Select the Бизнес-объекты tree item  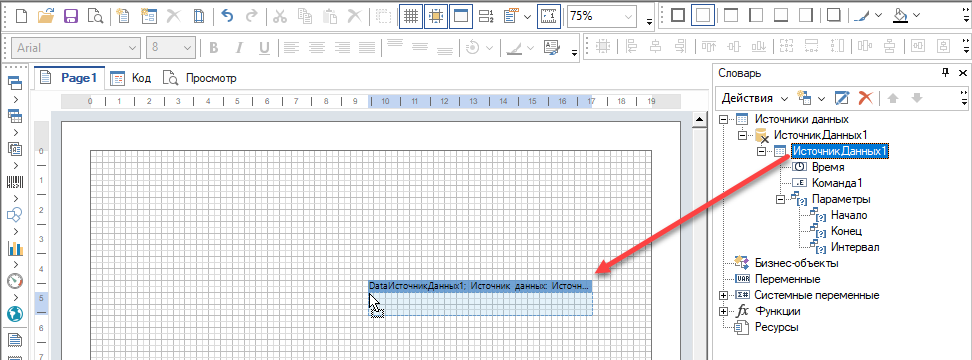tap(797, 263)
